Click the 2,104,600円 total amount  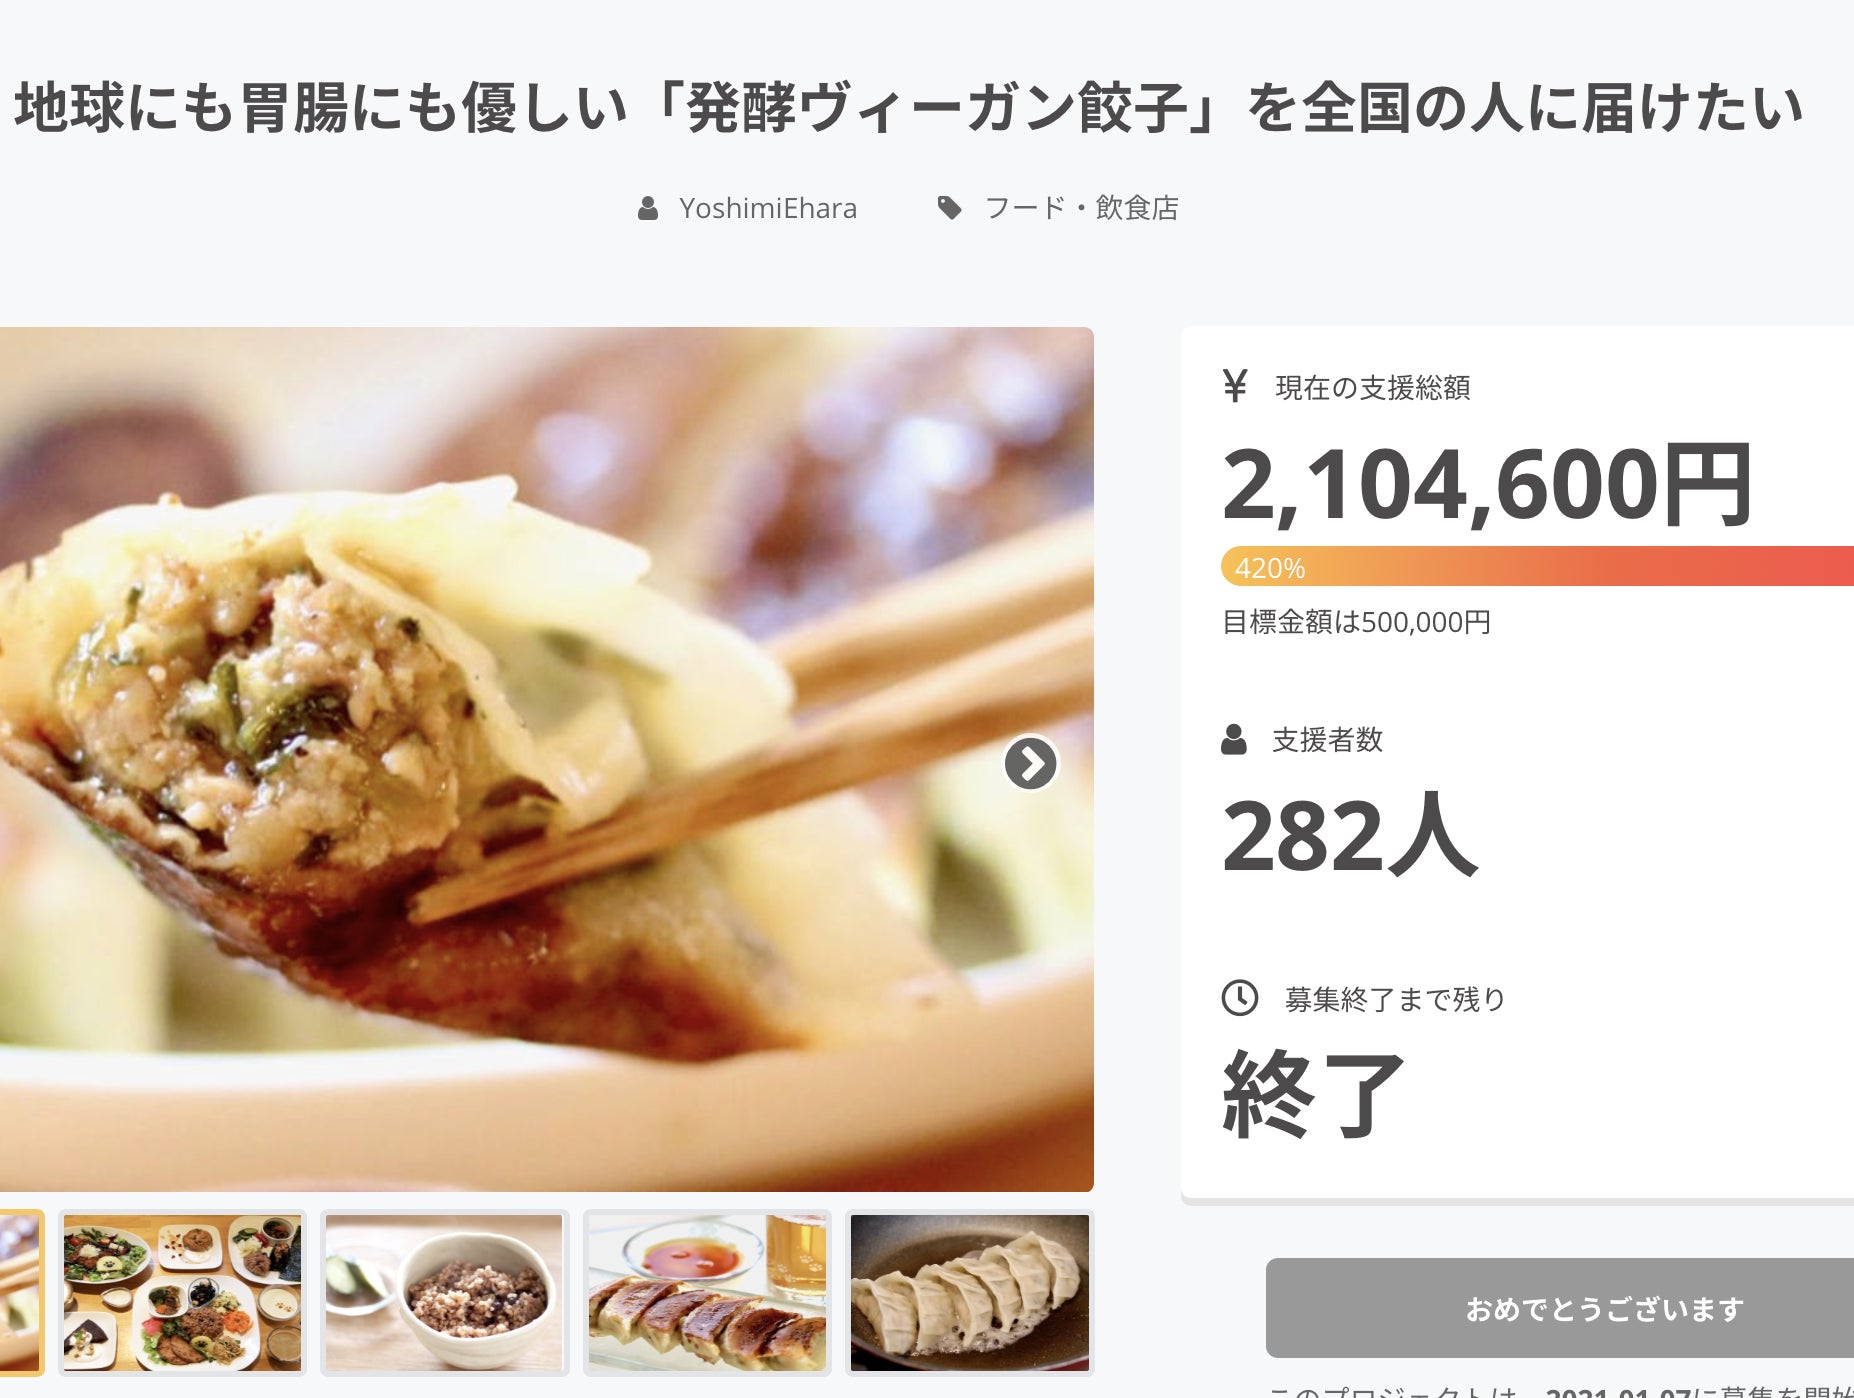[1487, 485]
